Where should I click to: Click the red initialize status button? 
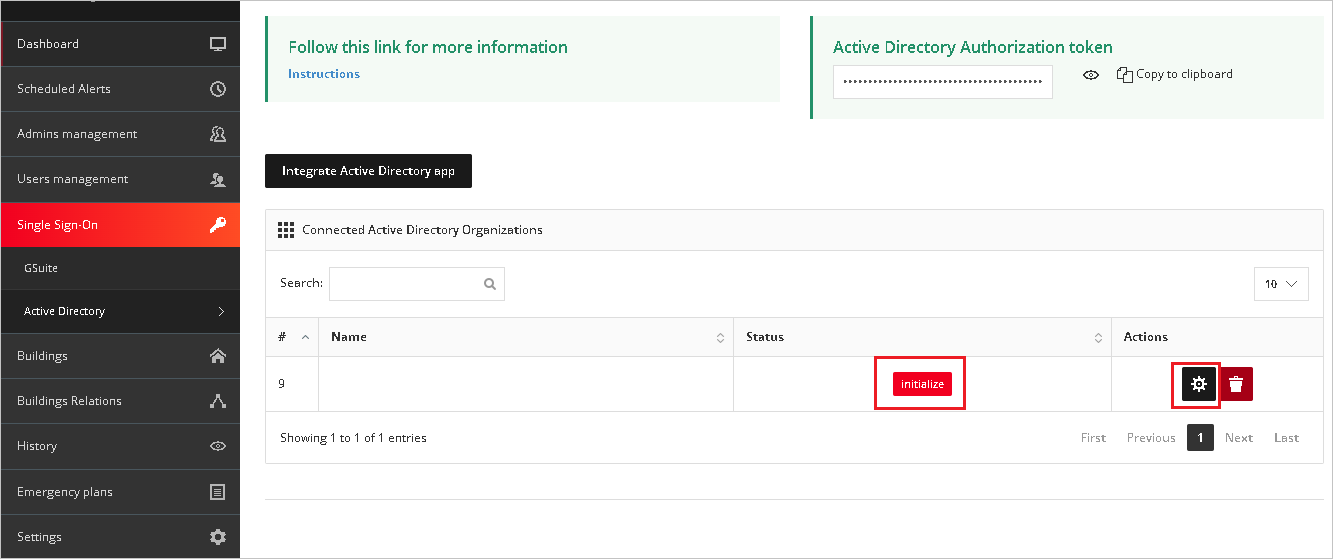click(x=922, y=384)
